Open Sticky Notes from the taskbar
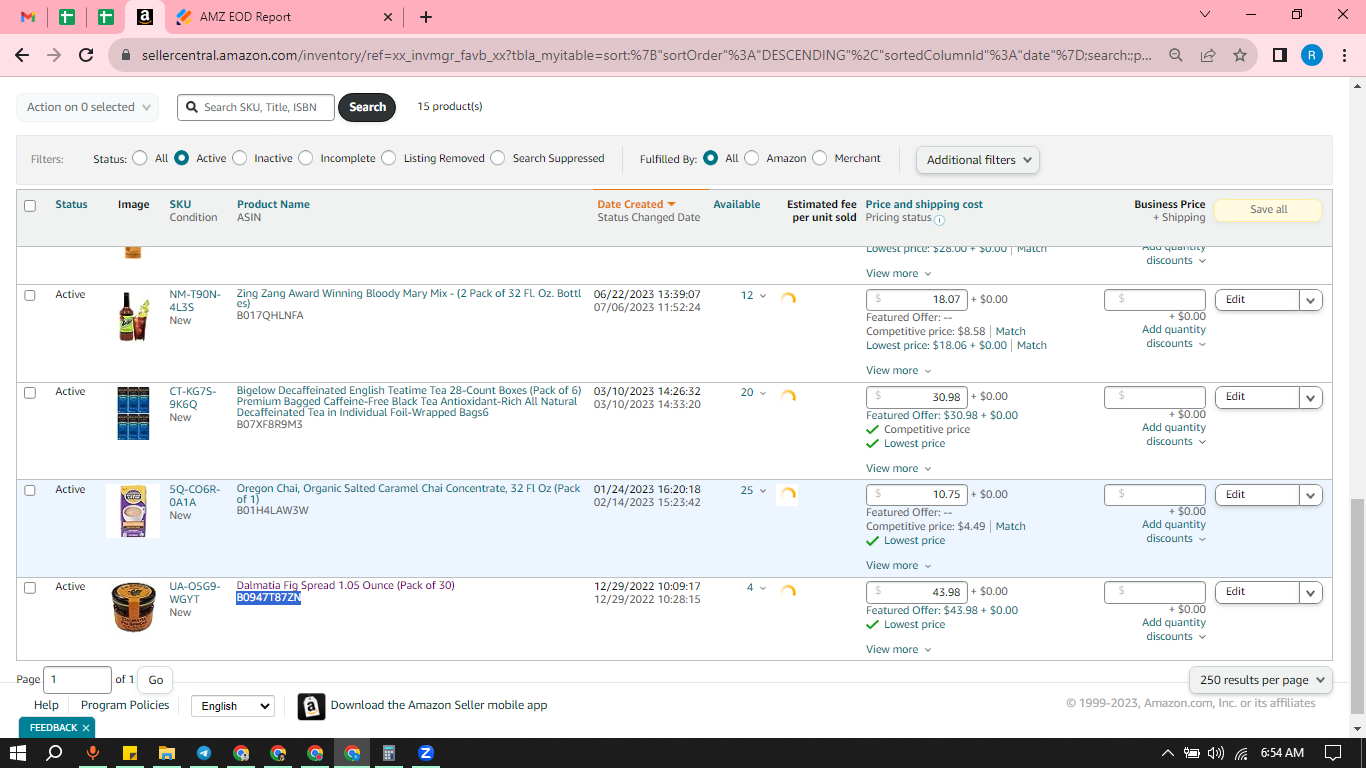The height and width of the screenshot is (768, 1366). click(x=129, y=753)
